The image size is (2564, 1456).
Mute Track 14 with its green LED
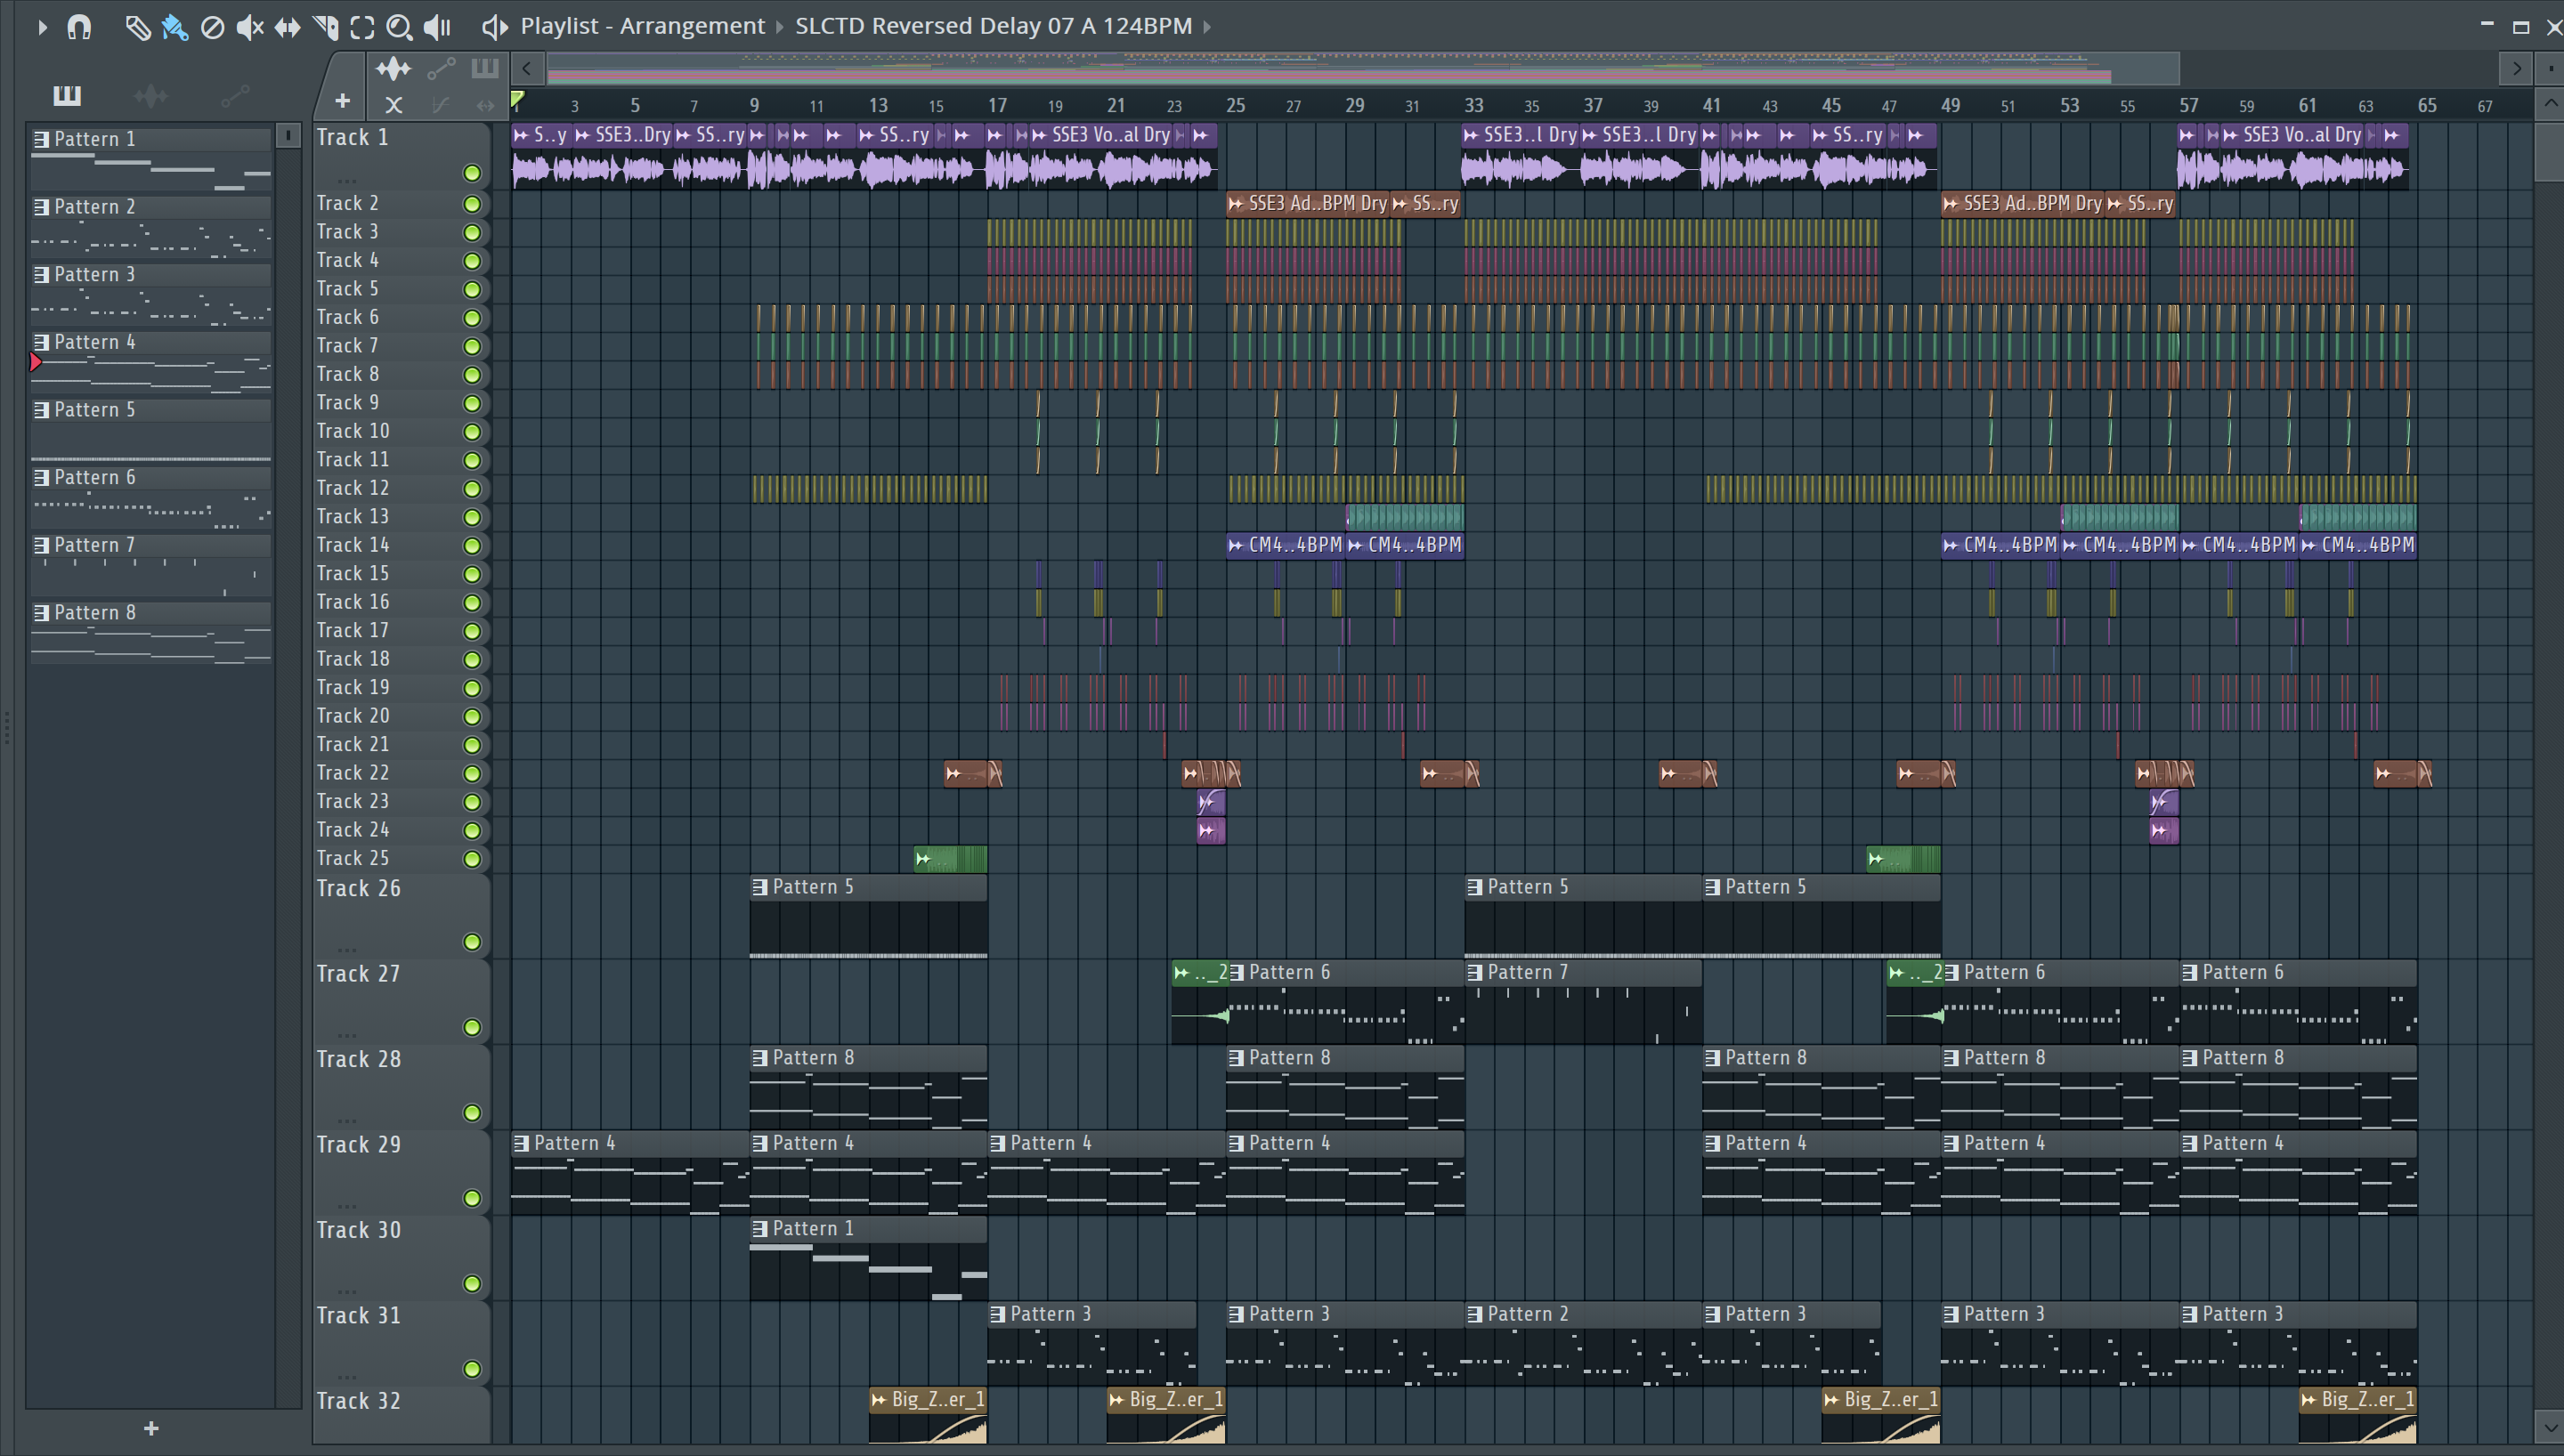472,546
